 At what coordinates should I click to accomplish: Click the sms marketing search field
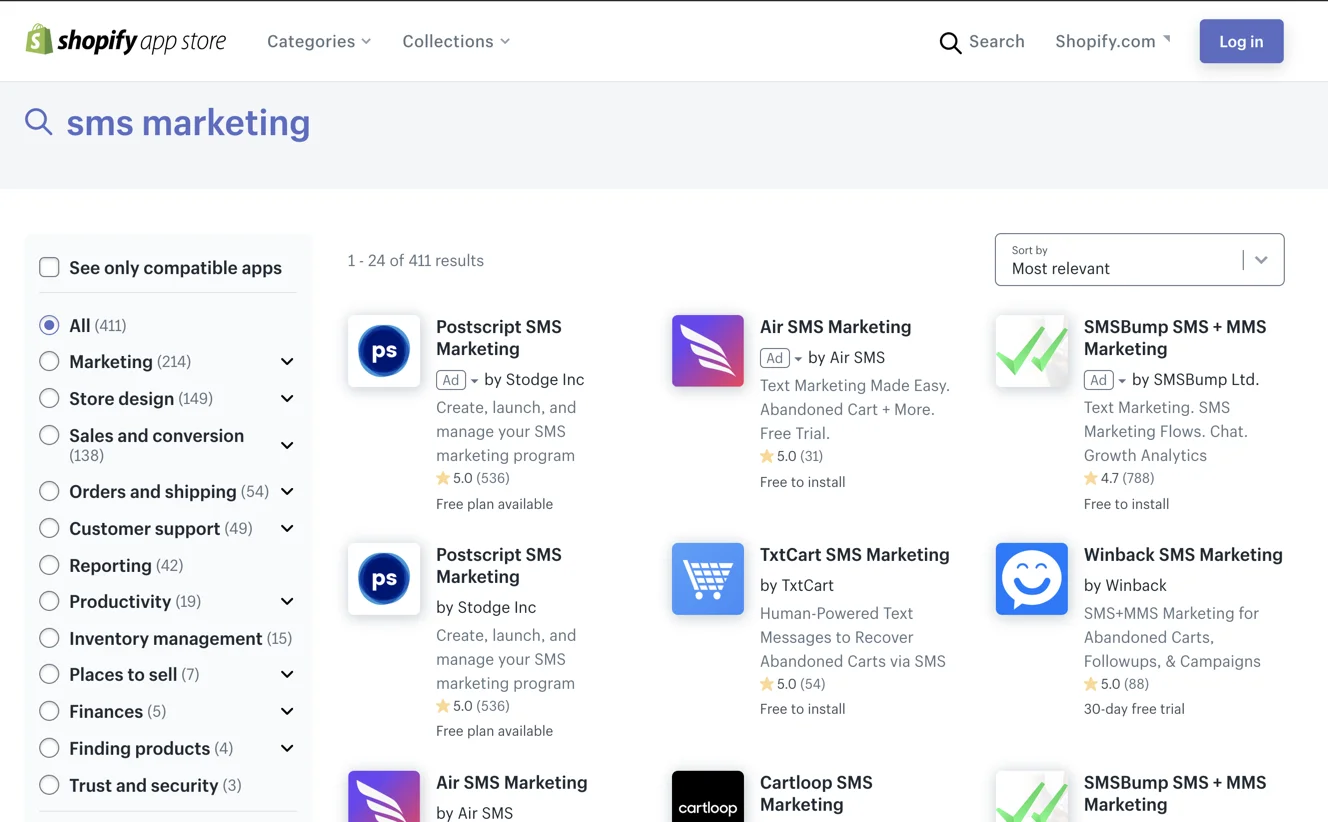click(x=188, y=123)
